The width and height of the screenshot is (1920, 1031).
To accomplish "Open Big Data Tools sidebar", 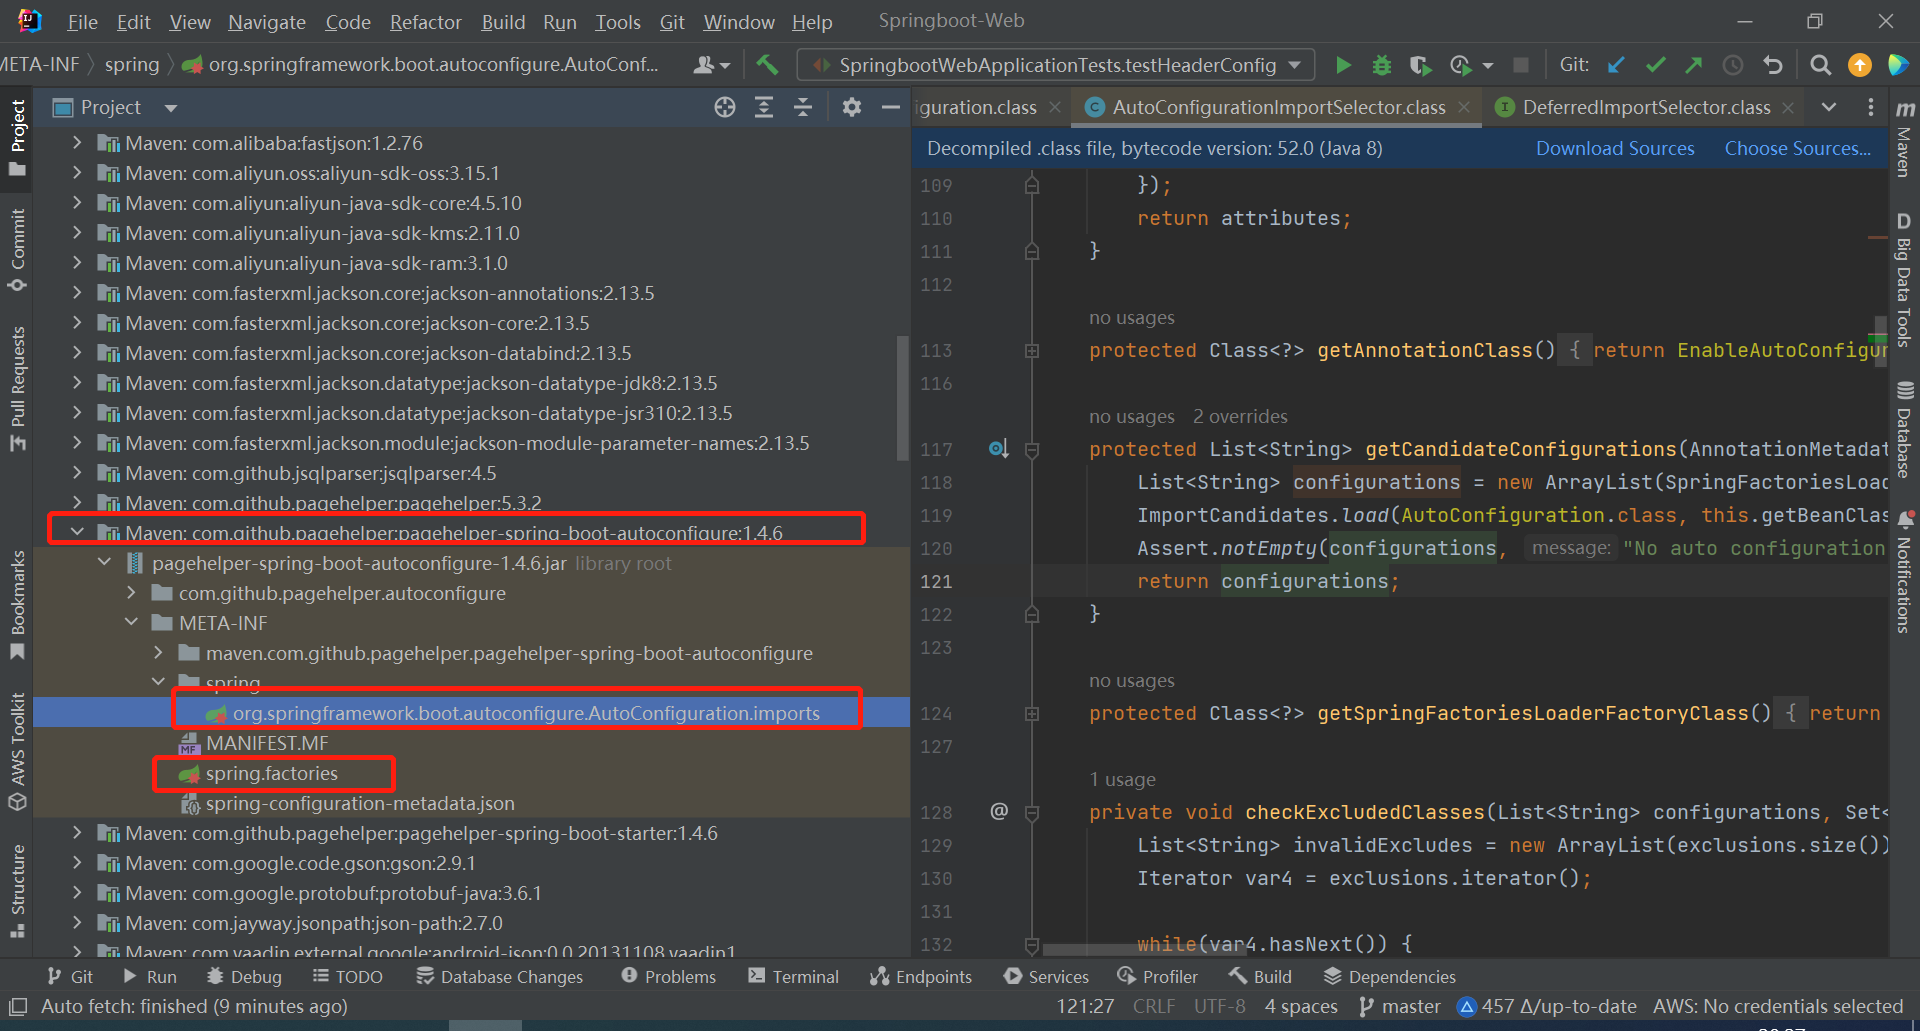I will point(1904,279).
